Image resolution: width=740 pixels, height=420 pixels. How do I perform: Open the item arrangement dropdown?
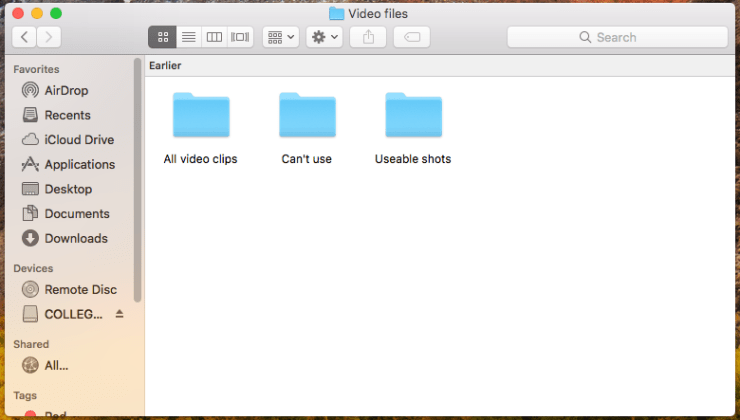click(x=281, y=37)
